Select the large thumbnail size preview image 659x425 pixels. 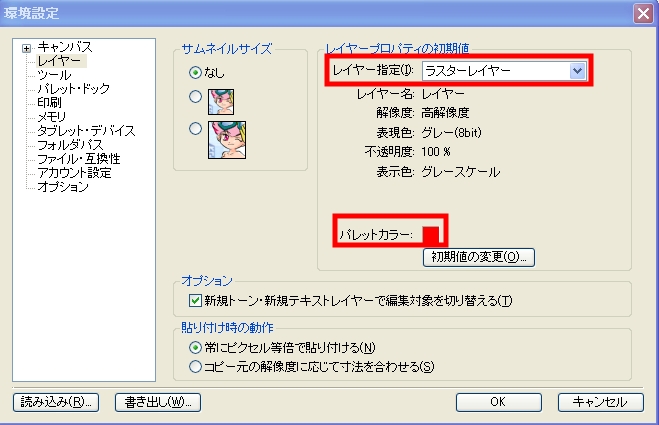pyautogui.click(x=227, y=140)
